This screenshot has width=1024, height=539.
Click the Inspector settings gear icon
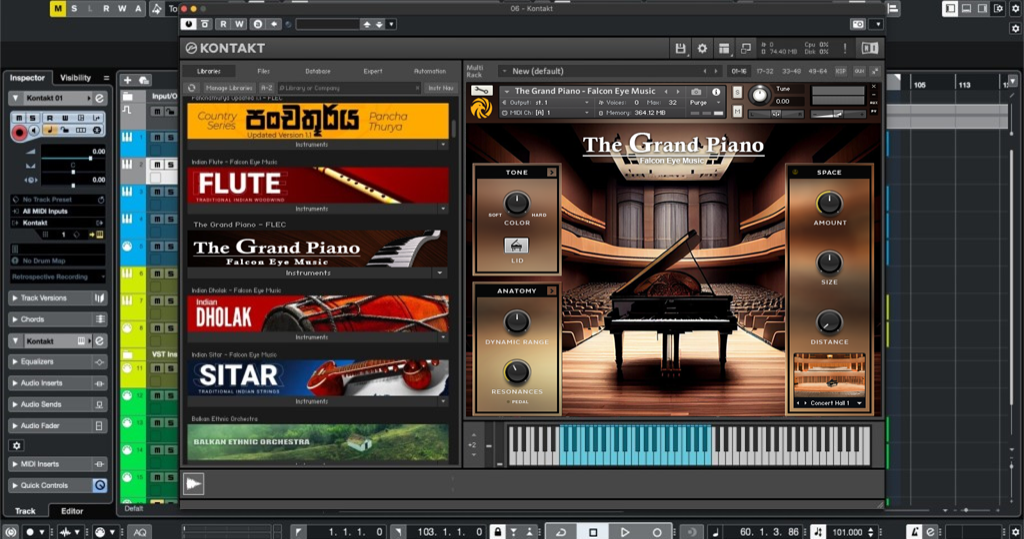pos(16,445)
